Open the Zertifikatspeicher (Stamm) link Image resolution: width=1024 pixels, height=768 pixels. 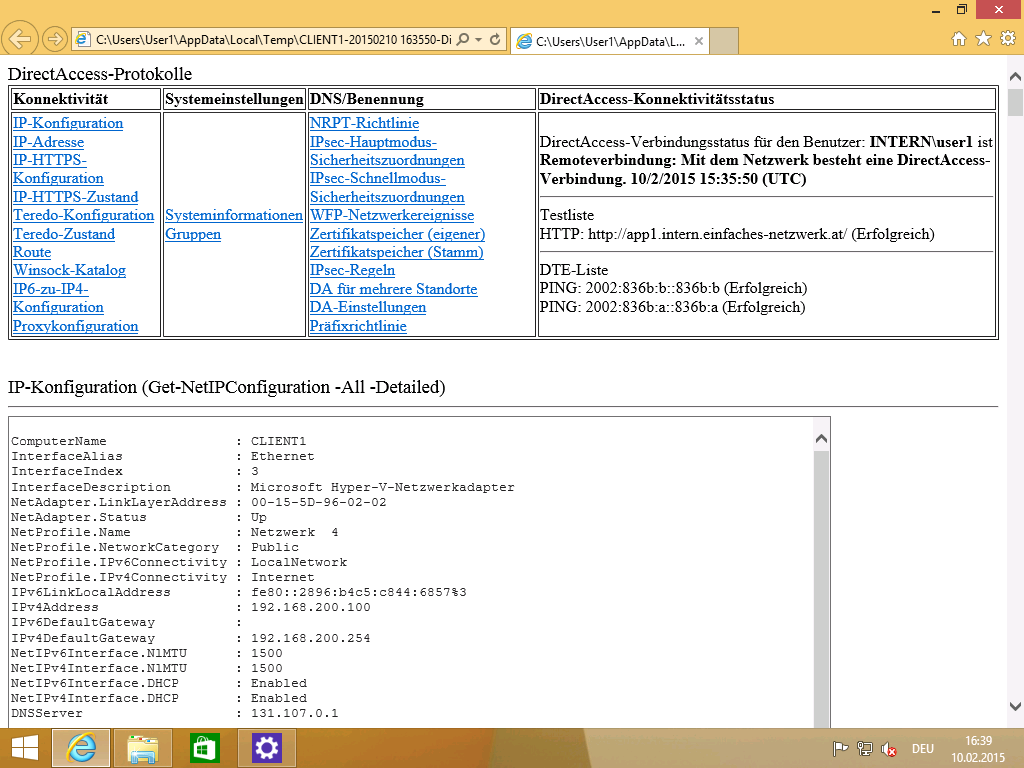[x=397, y=252]
